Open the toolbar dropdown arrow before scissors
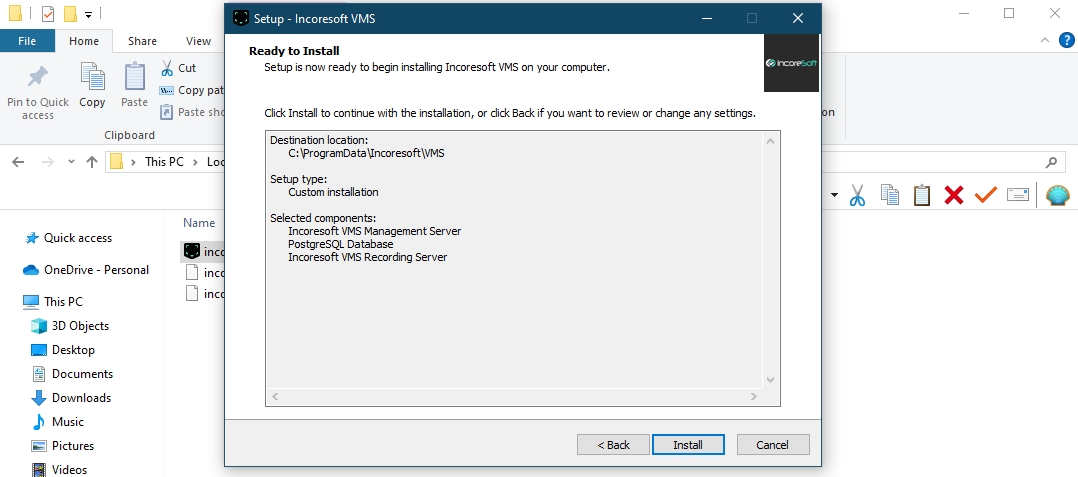This screenshot has height=477, width=1078. click(834, 195)
